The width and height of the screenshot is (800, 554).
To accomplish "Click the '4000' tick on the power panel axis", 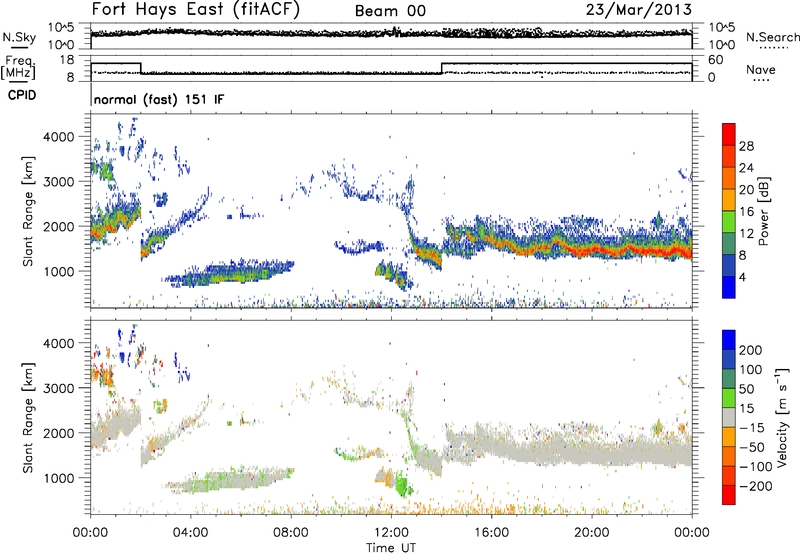I will [58, 137].
